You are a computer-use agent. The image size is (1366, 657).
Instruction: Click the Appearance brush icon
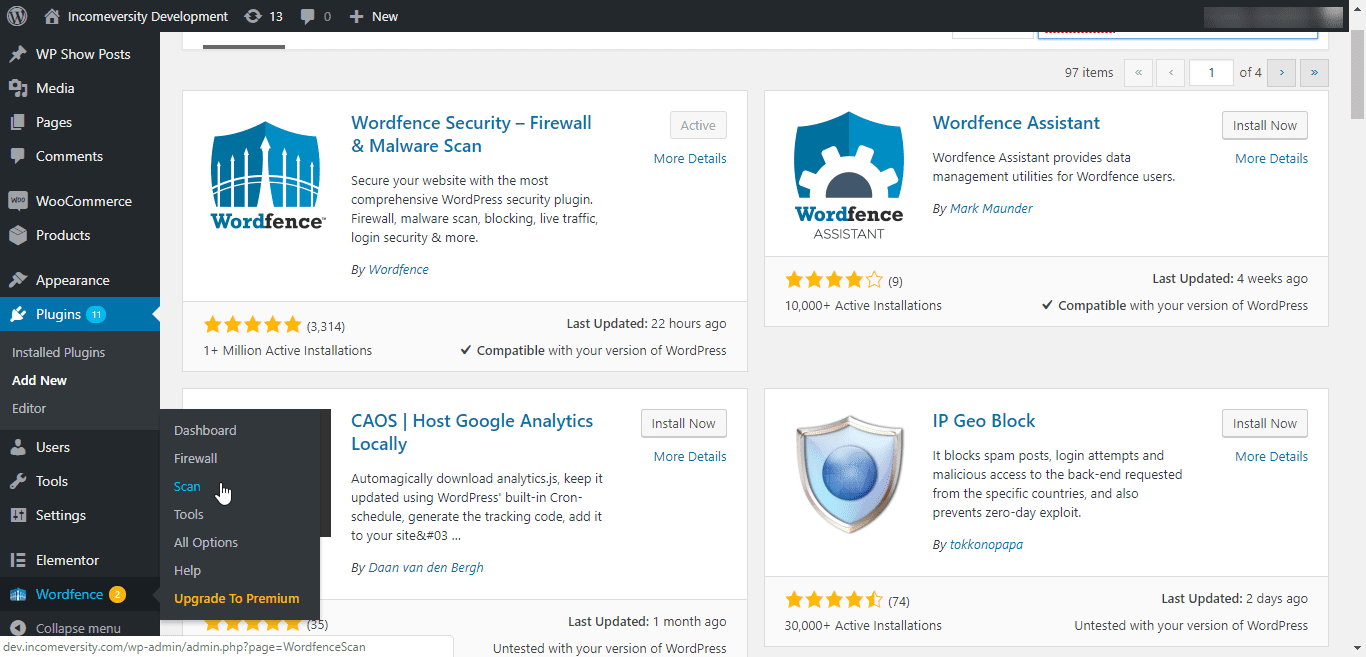pyautogui.click(x=18, y=280)
